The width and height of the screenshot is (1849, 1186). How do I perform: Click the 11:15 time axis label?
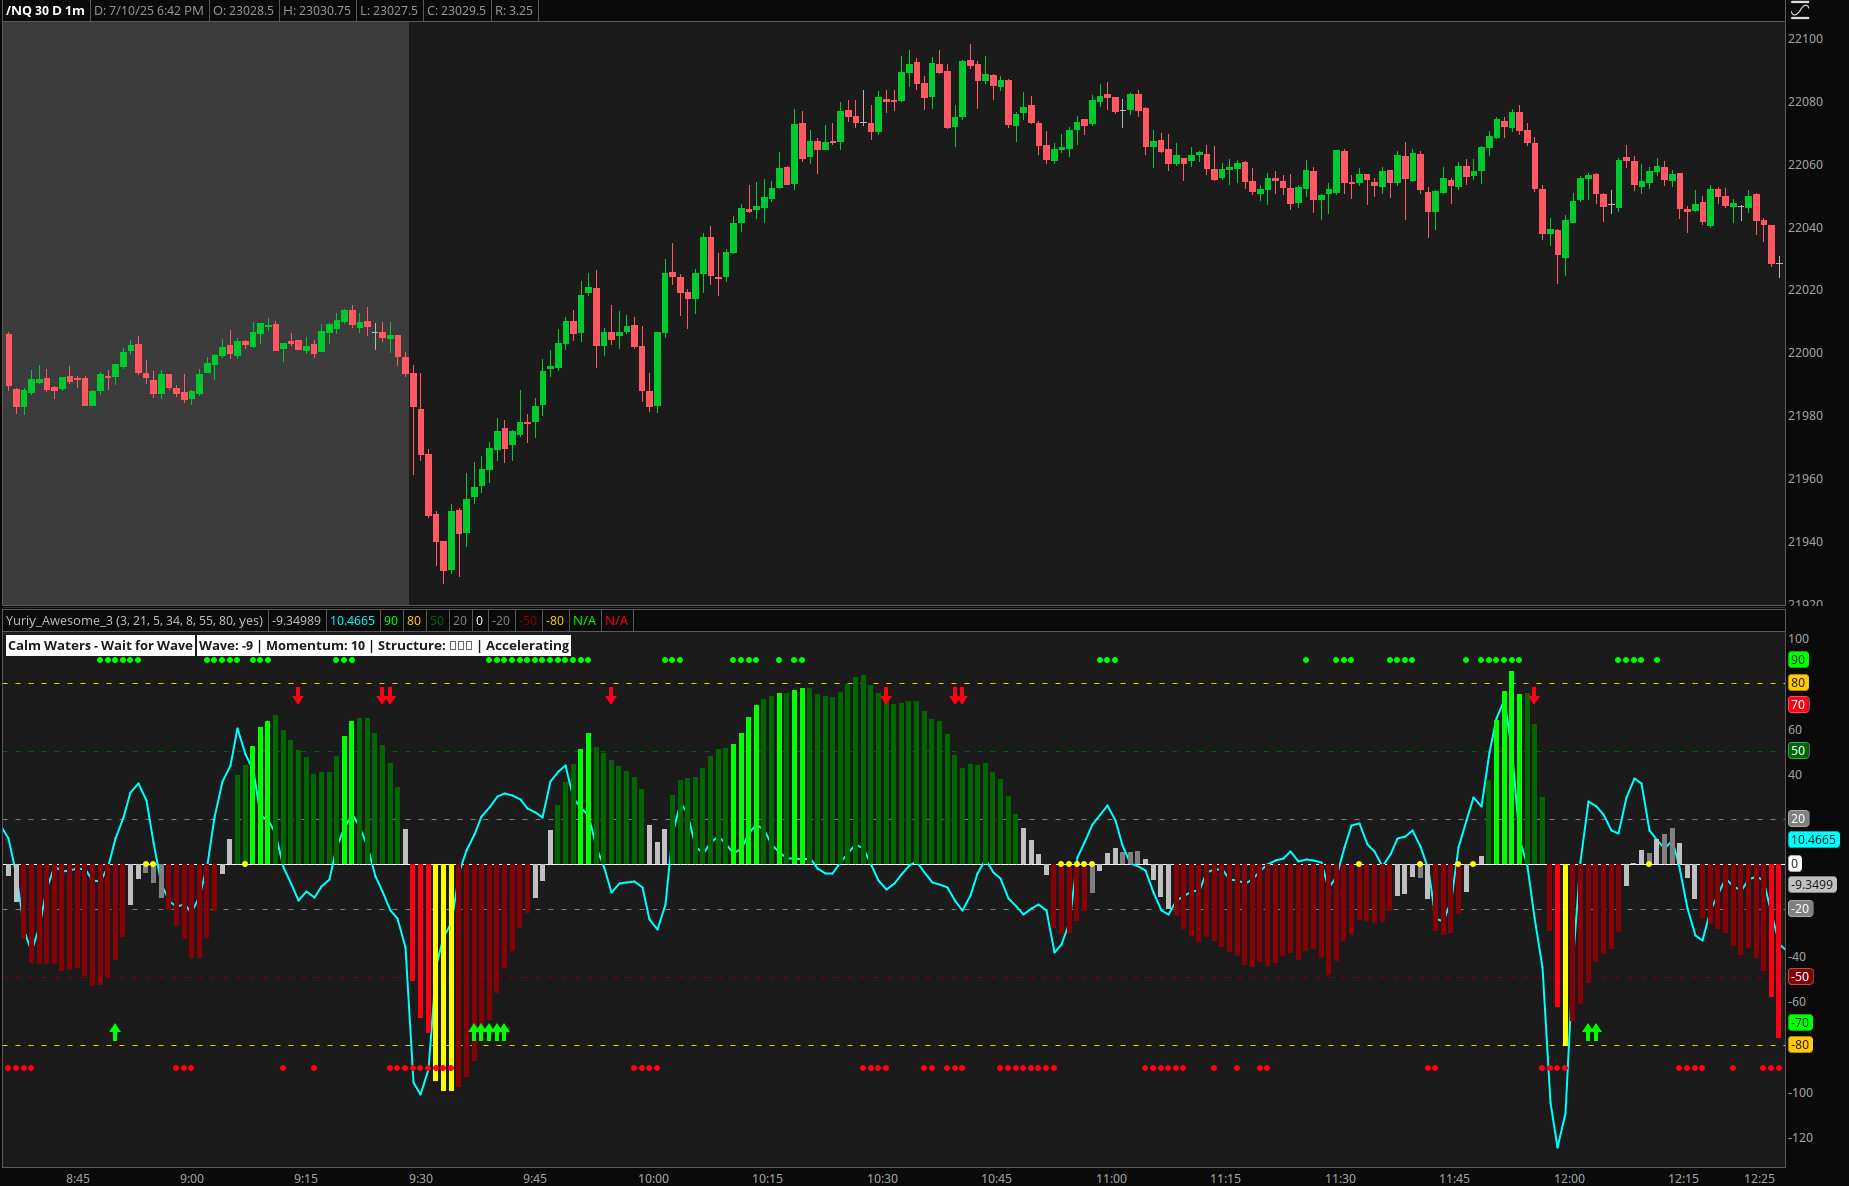tap(1225, 1179)
